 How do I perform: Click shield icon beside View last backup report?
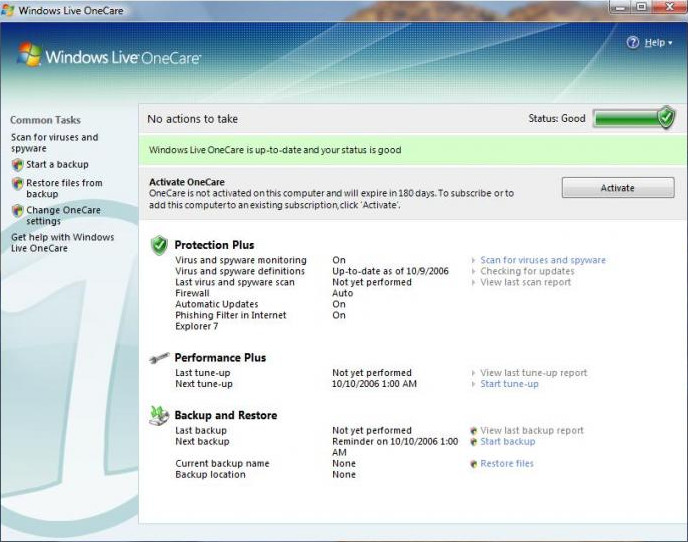point(473,431)
